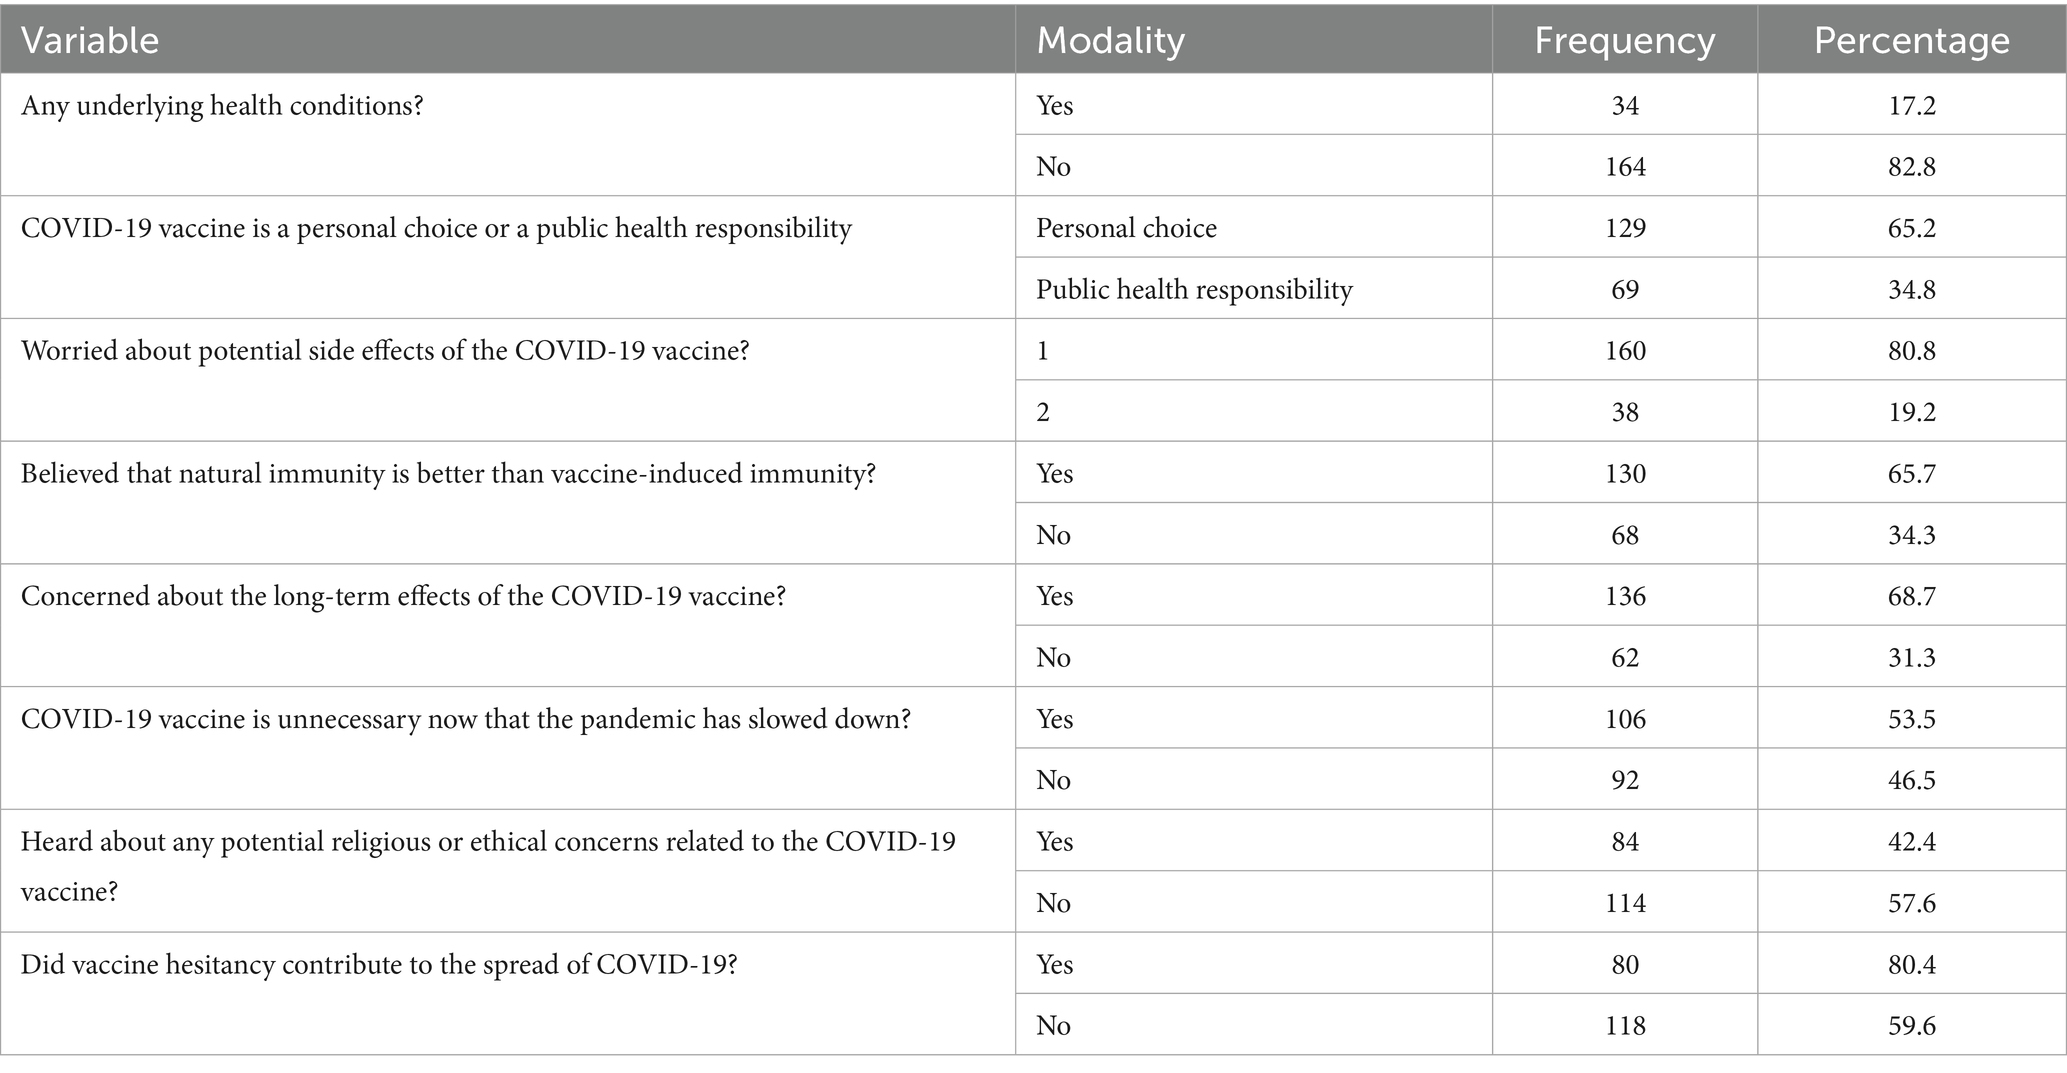Select the long-term effects concern question cell
This screenshot has height=1073, width=2067.
click(x=403, y=596)
